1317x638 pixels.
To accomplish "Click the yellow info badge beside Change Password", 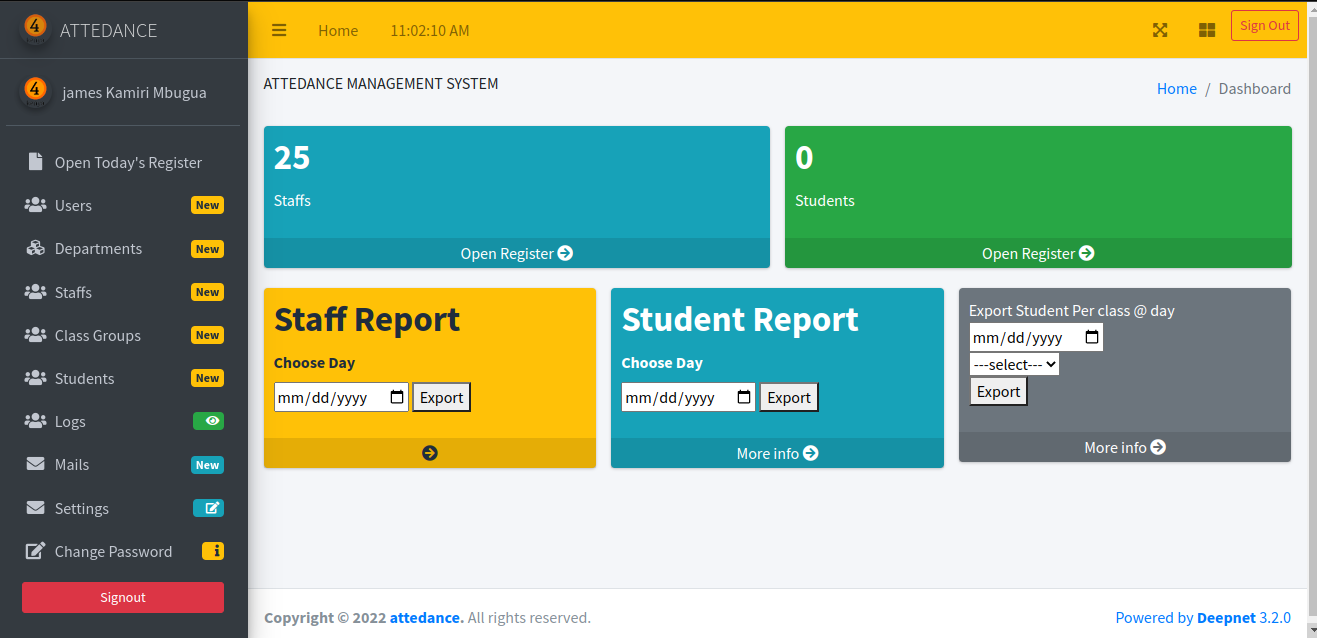I will click(213, 551).
